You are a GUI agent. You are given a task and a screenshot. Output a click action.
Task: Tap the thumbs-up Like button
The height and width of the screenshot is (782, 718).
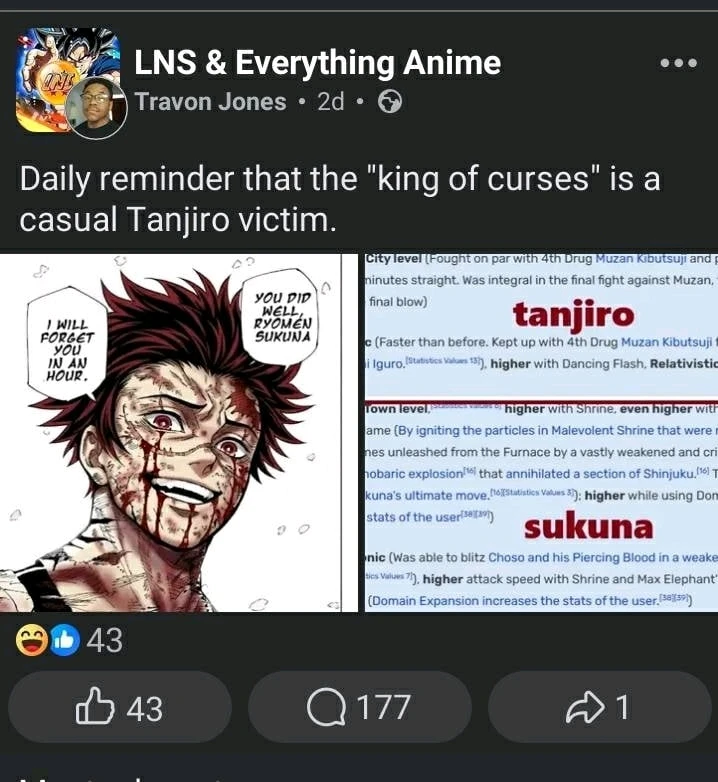120,707
